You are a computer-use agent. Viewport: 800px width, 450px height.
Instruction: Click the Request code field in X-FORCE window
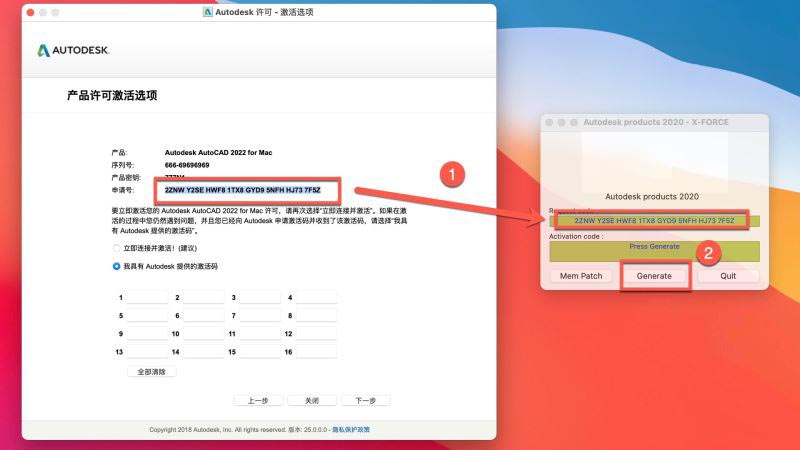click(655, 220)
